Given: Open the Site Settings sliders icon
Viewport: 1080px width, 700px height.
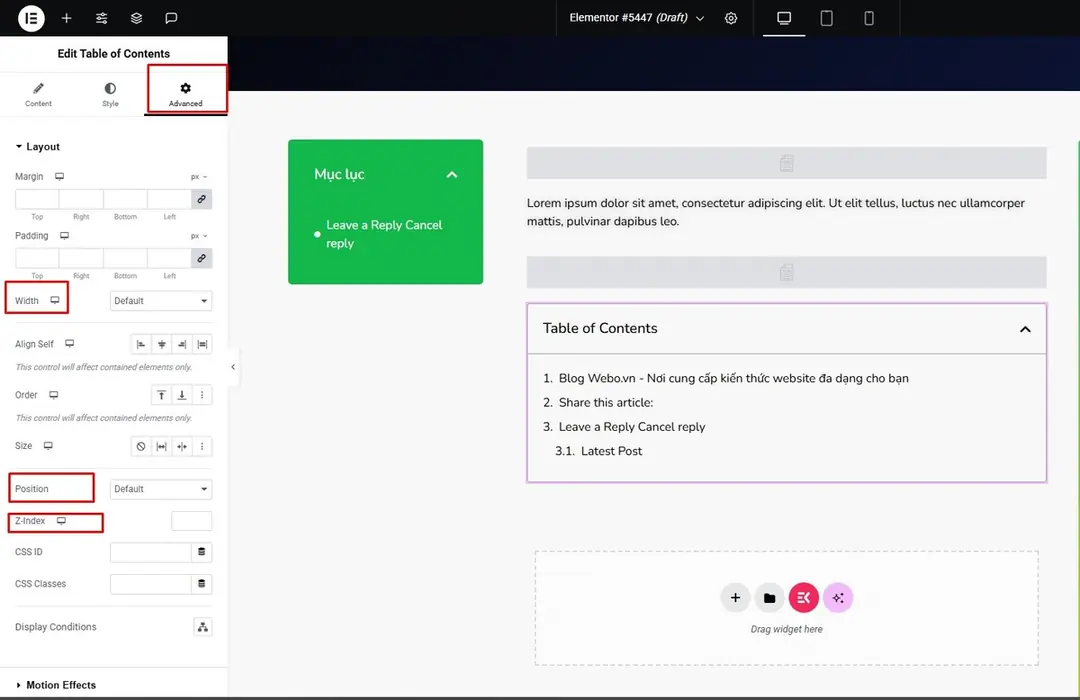Looking at the screenshot, I should pos(101,18).
